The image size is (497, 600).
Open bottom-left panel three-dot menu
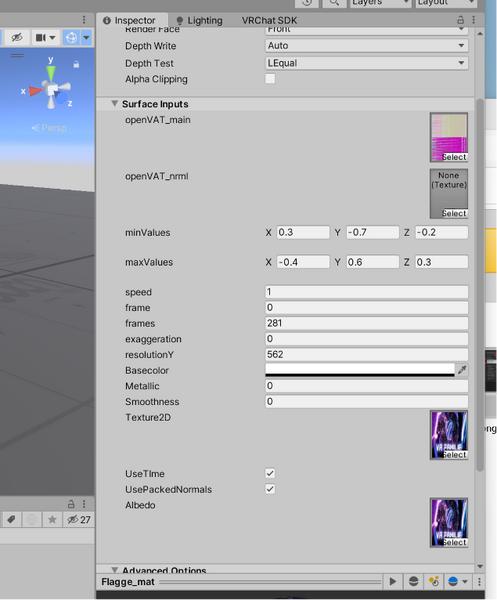click(84, 504)
